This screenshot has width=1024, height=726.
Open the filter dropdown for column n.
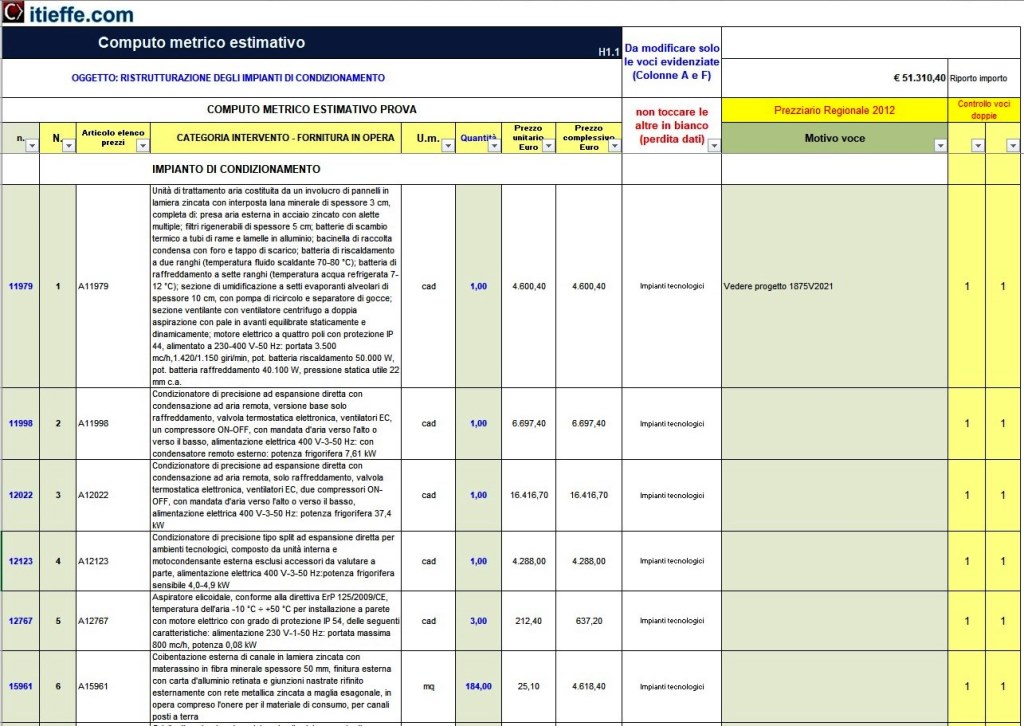(31, 146)
